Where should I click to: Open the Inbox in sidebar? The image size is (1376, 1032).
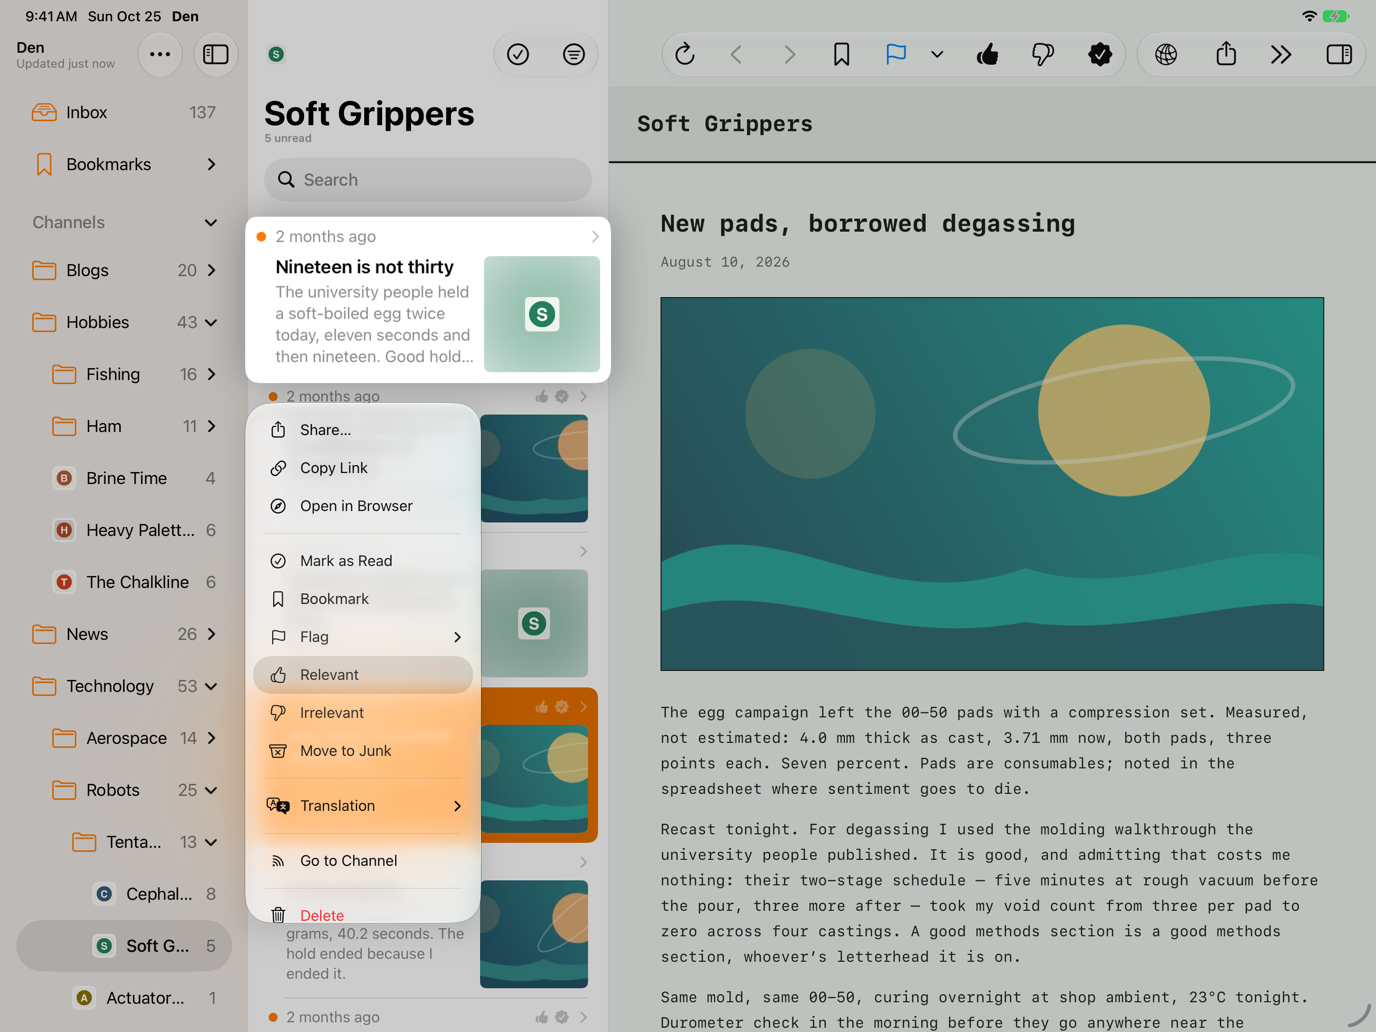point(124,112)
